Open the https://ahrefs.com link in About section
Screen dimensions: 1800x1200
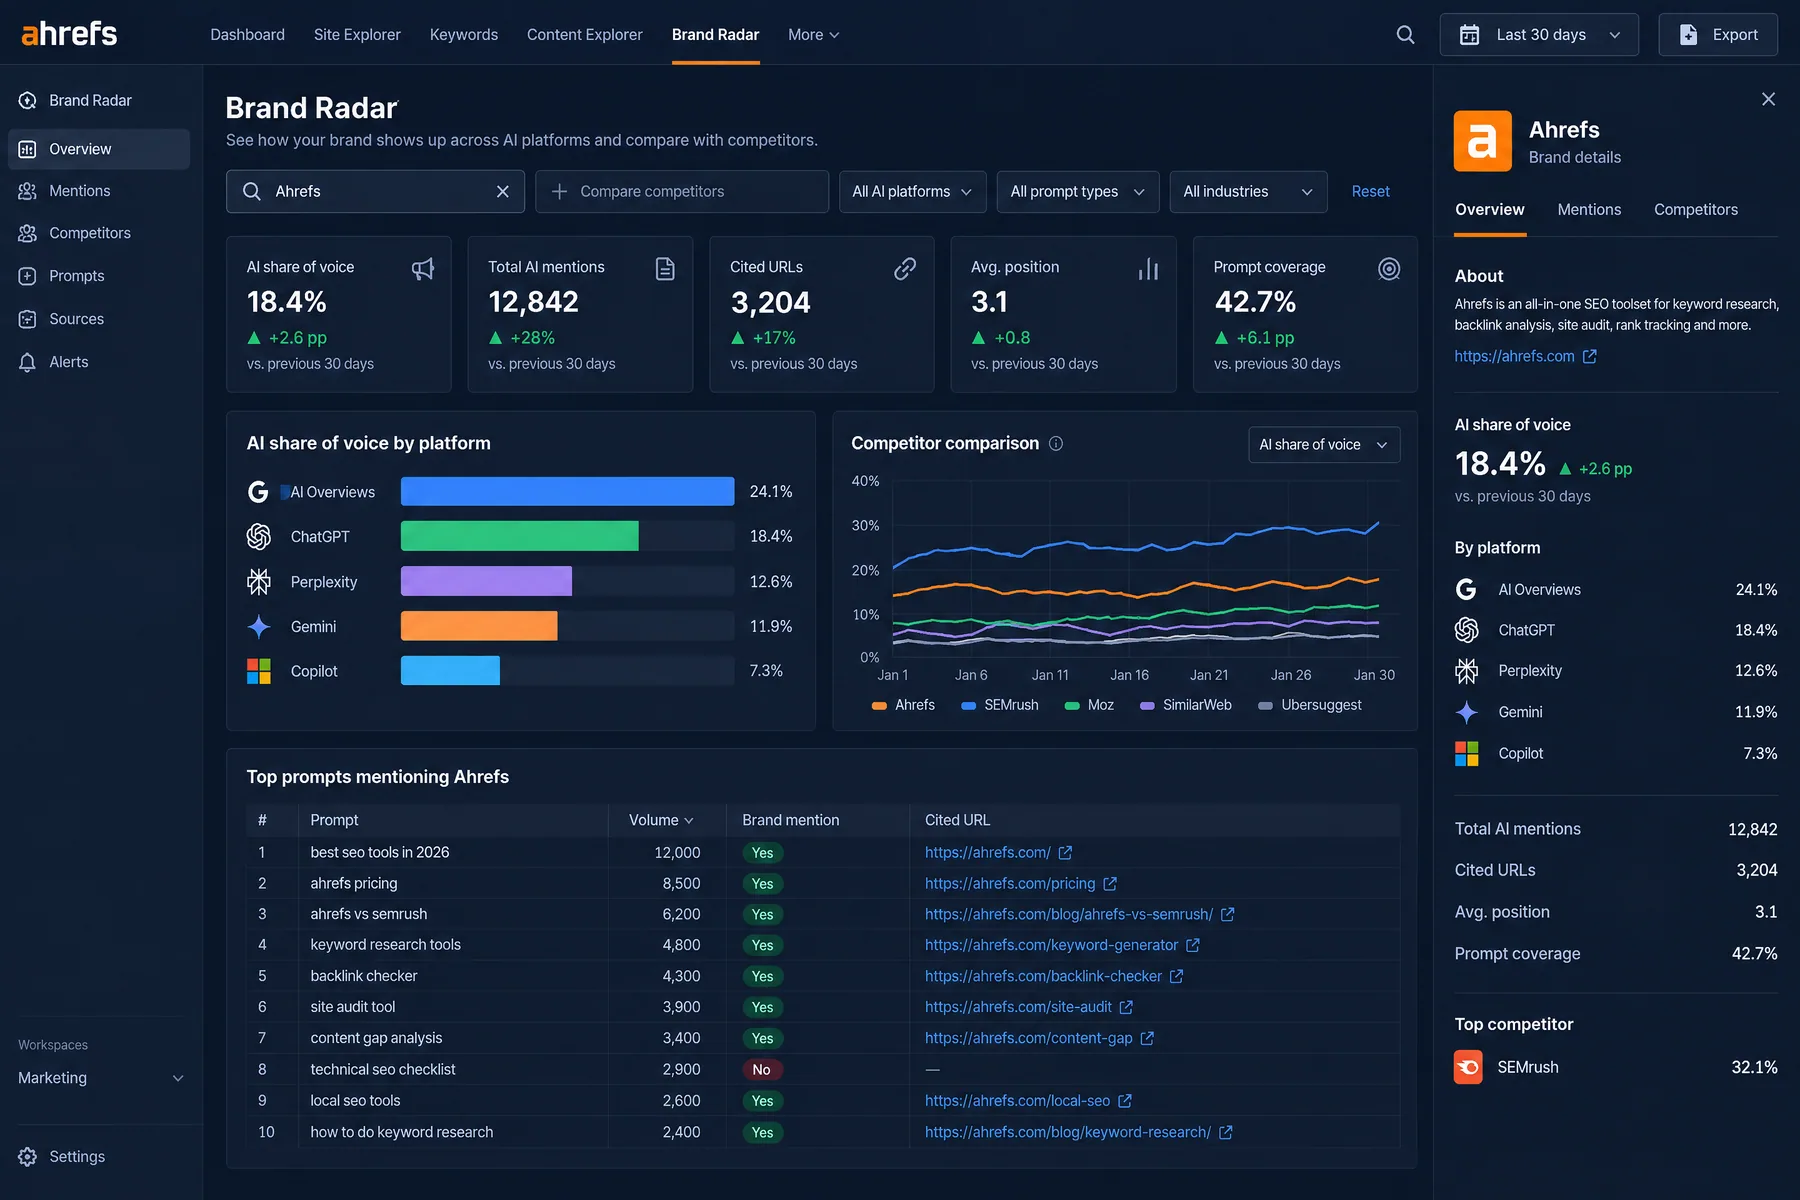click(x=1525, y=356)
